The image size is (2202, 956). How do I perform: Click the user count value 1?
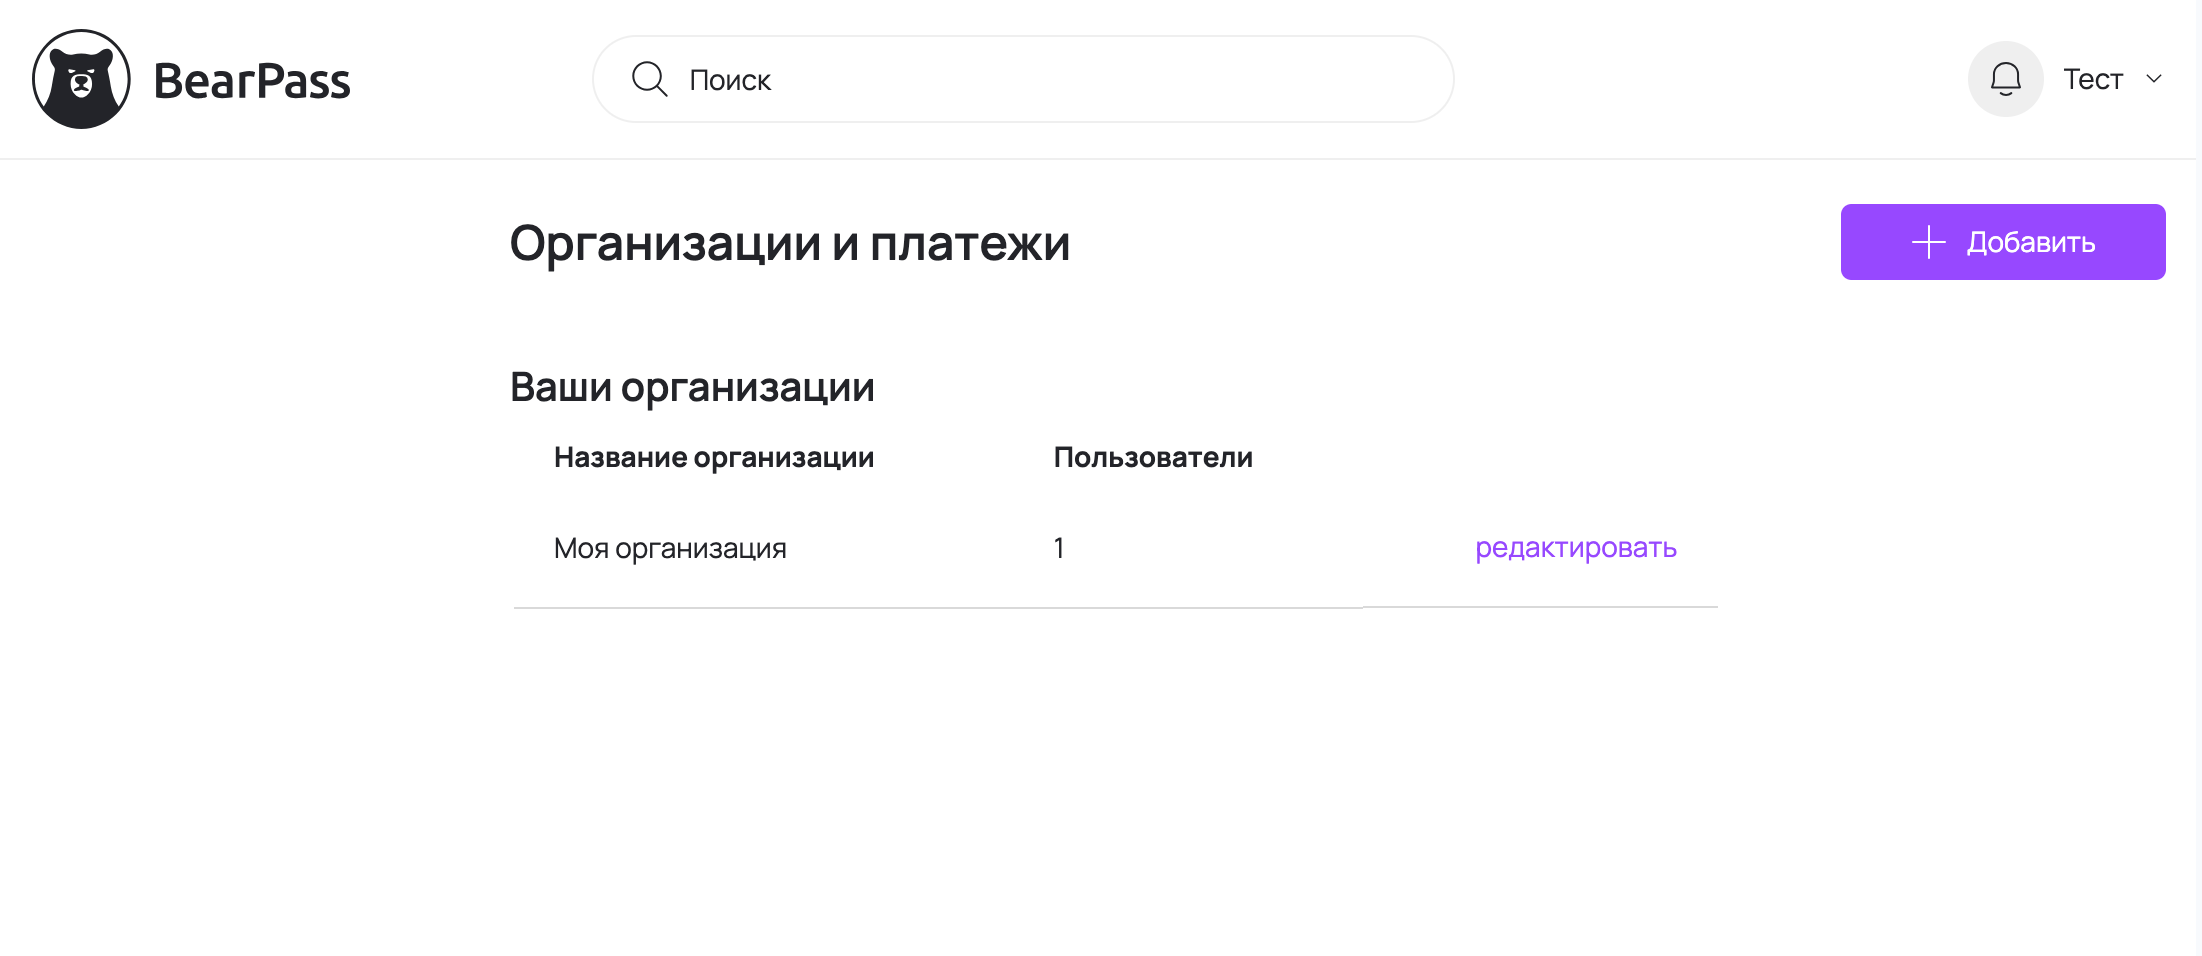(1058, 548)
